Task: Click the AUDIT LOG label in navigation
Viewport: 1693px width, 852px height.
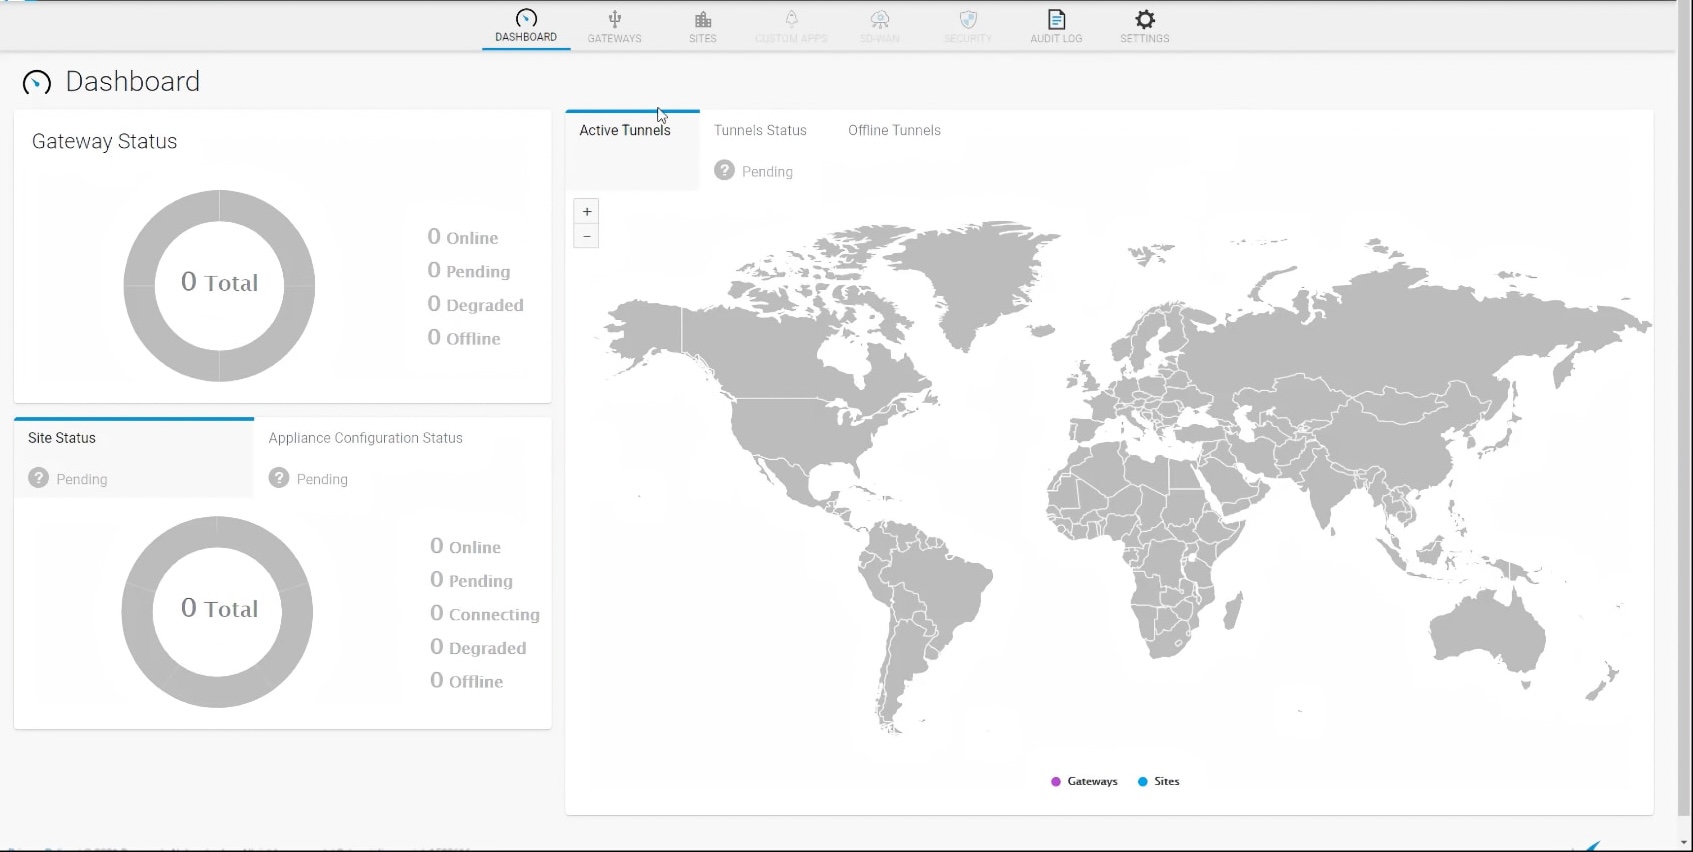Action: pos(1056,39)
